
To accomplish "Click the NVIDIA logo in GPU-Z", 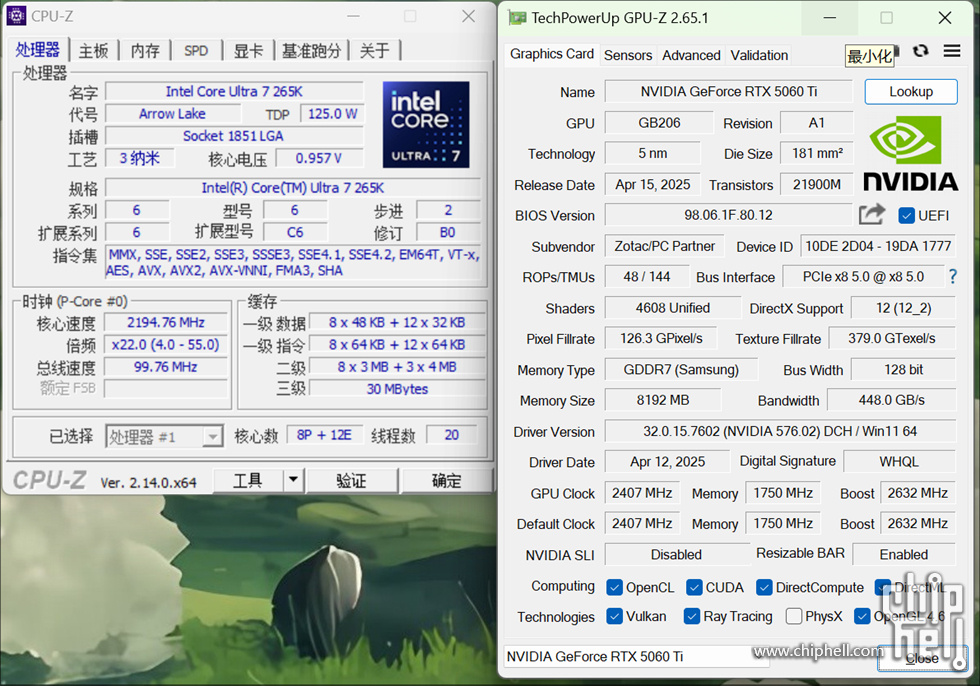I will point(911,154).
